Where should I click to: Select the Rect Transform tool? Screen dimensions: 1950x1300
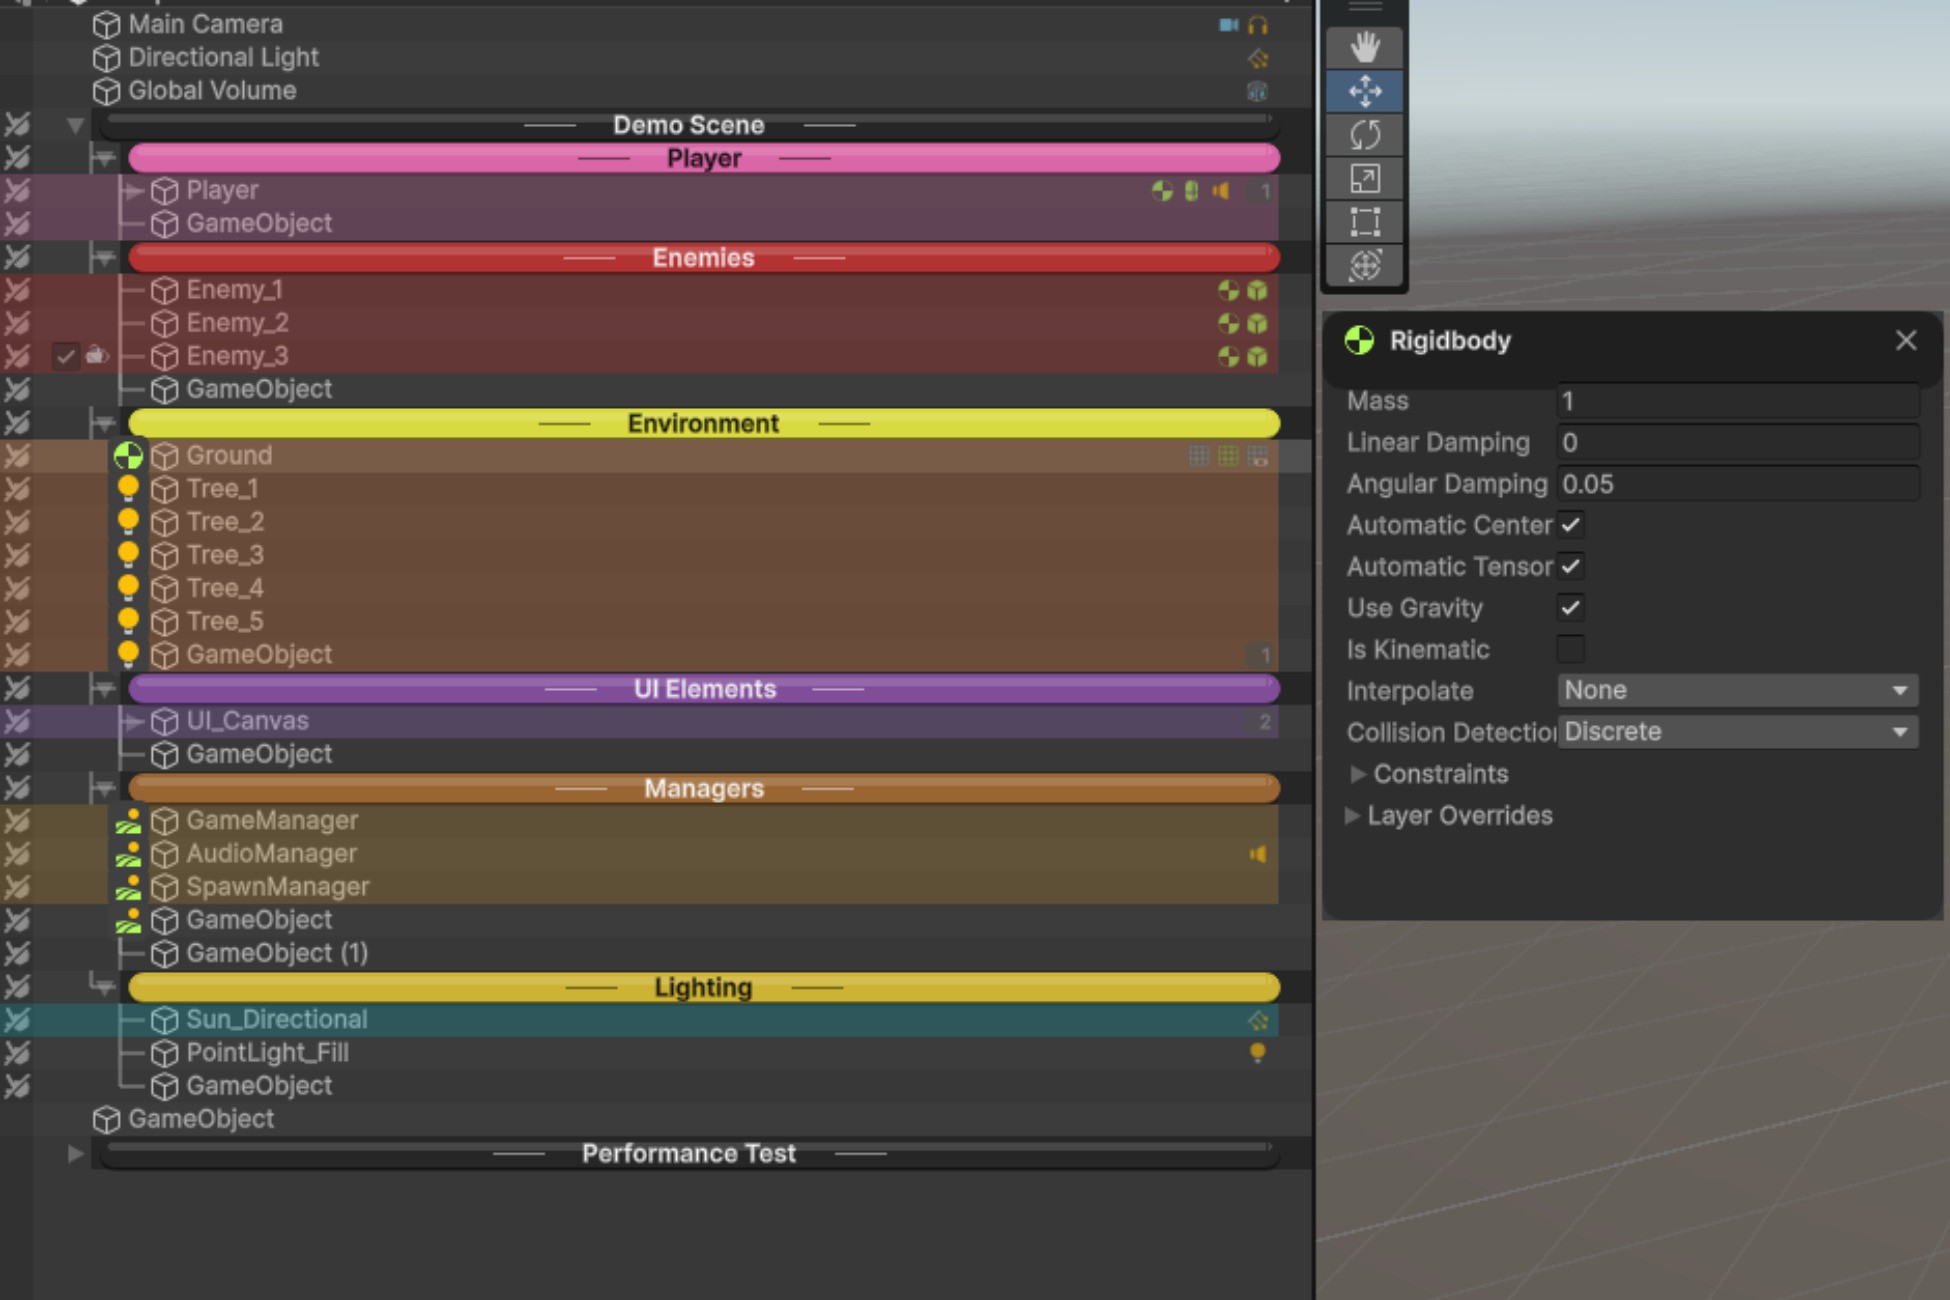tap(1364, 222)
